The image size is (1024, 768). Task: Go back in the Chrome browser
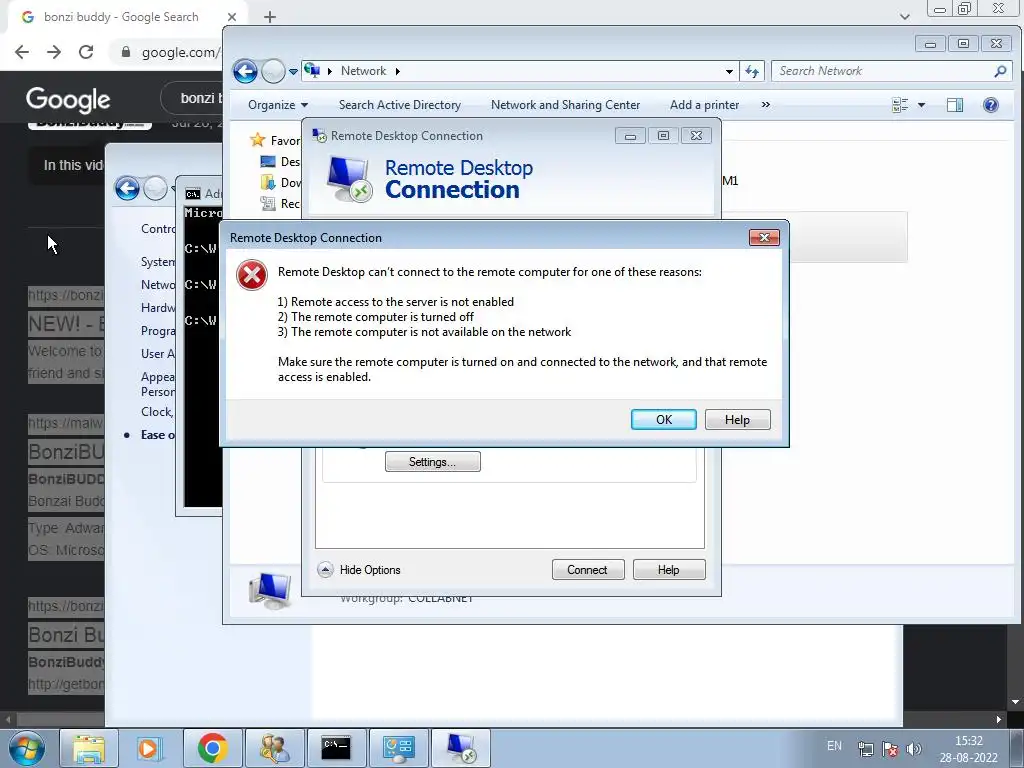coord(22,52)
